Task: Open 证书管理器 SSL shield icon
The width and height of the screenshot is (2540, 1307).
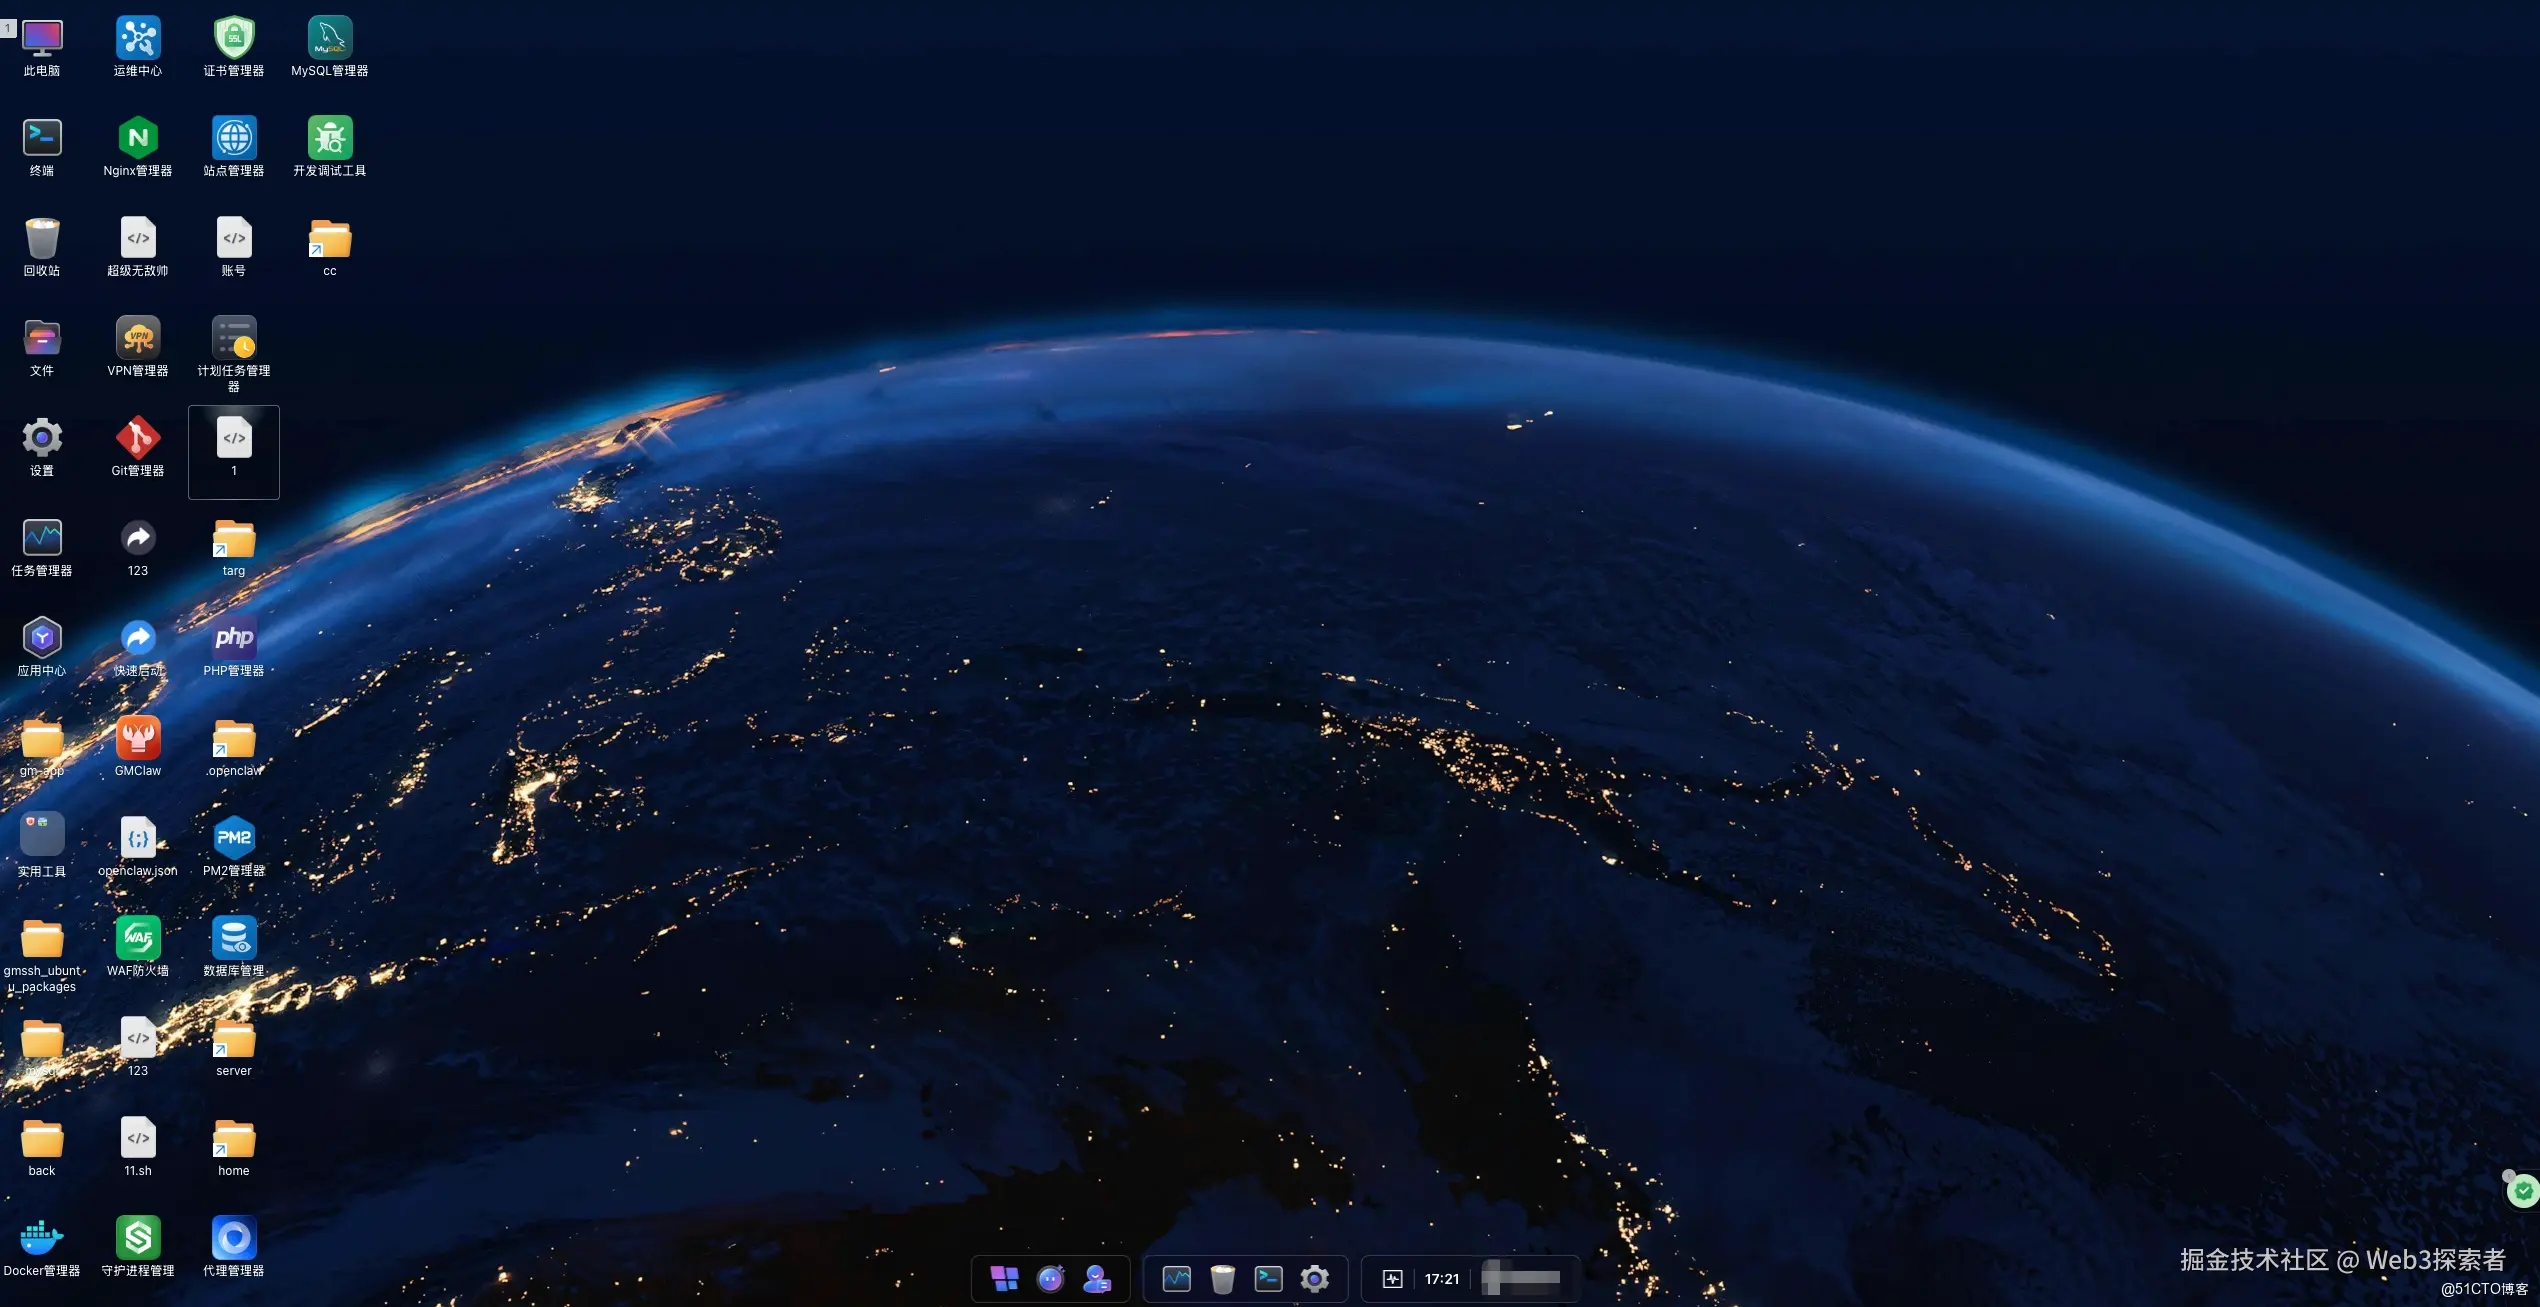Action: (x=234, y=39)
